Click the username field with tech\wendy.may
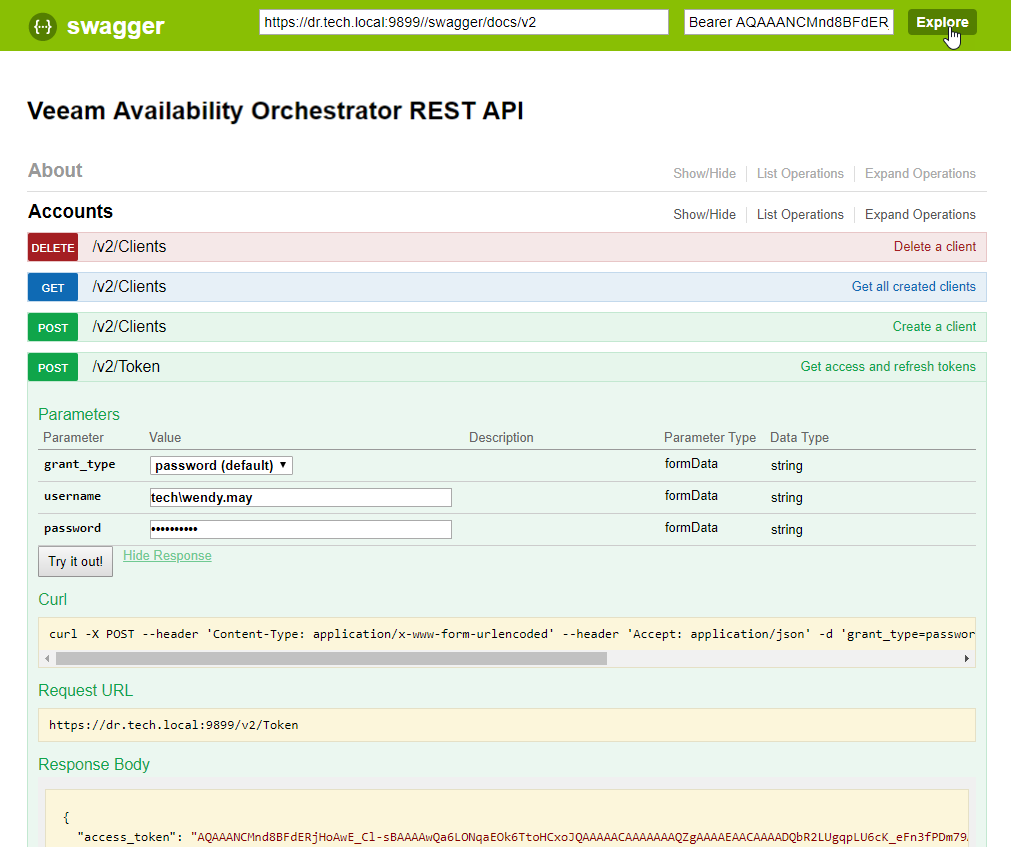Viewport: 1011px width, 847px height. tap(300, 498)
